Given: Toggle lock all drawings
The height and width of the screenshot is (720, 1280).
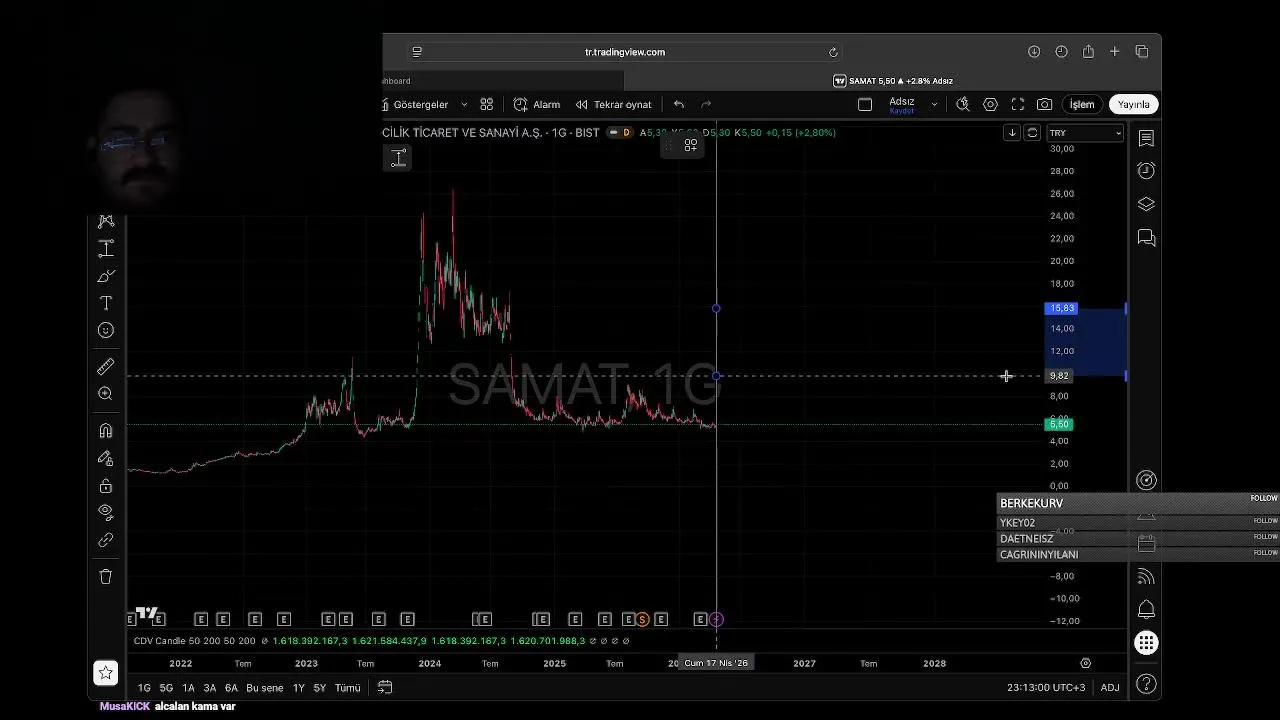Looking at the screenshot, I should pyautogui.click(x=106, y=486).
